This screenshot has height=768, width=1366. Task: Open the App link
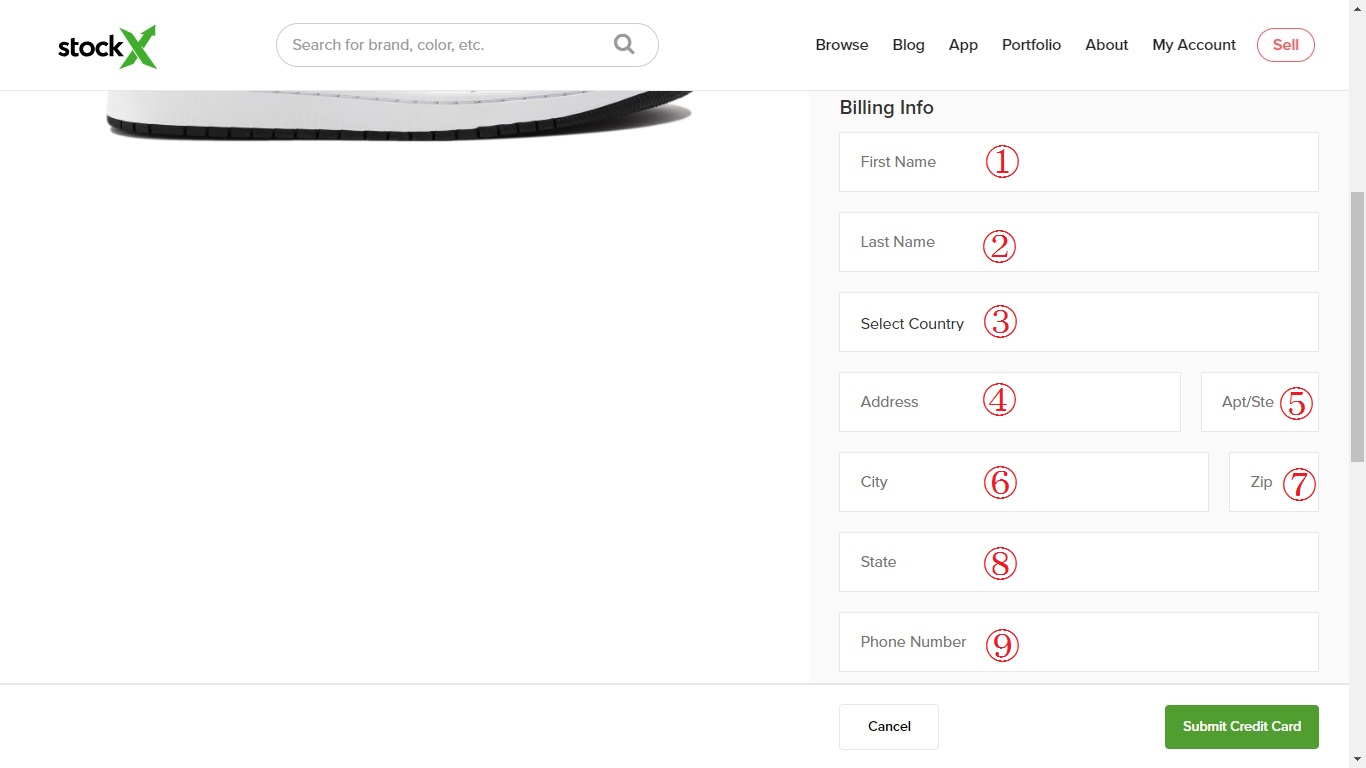(963, 45)
